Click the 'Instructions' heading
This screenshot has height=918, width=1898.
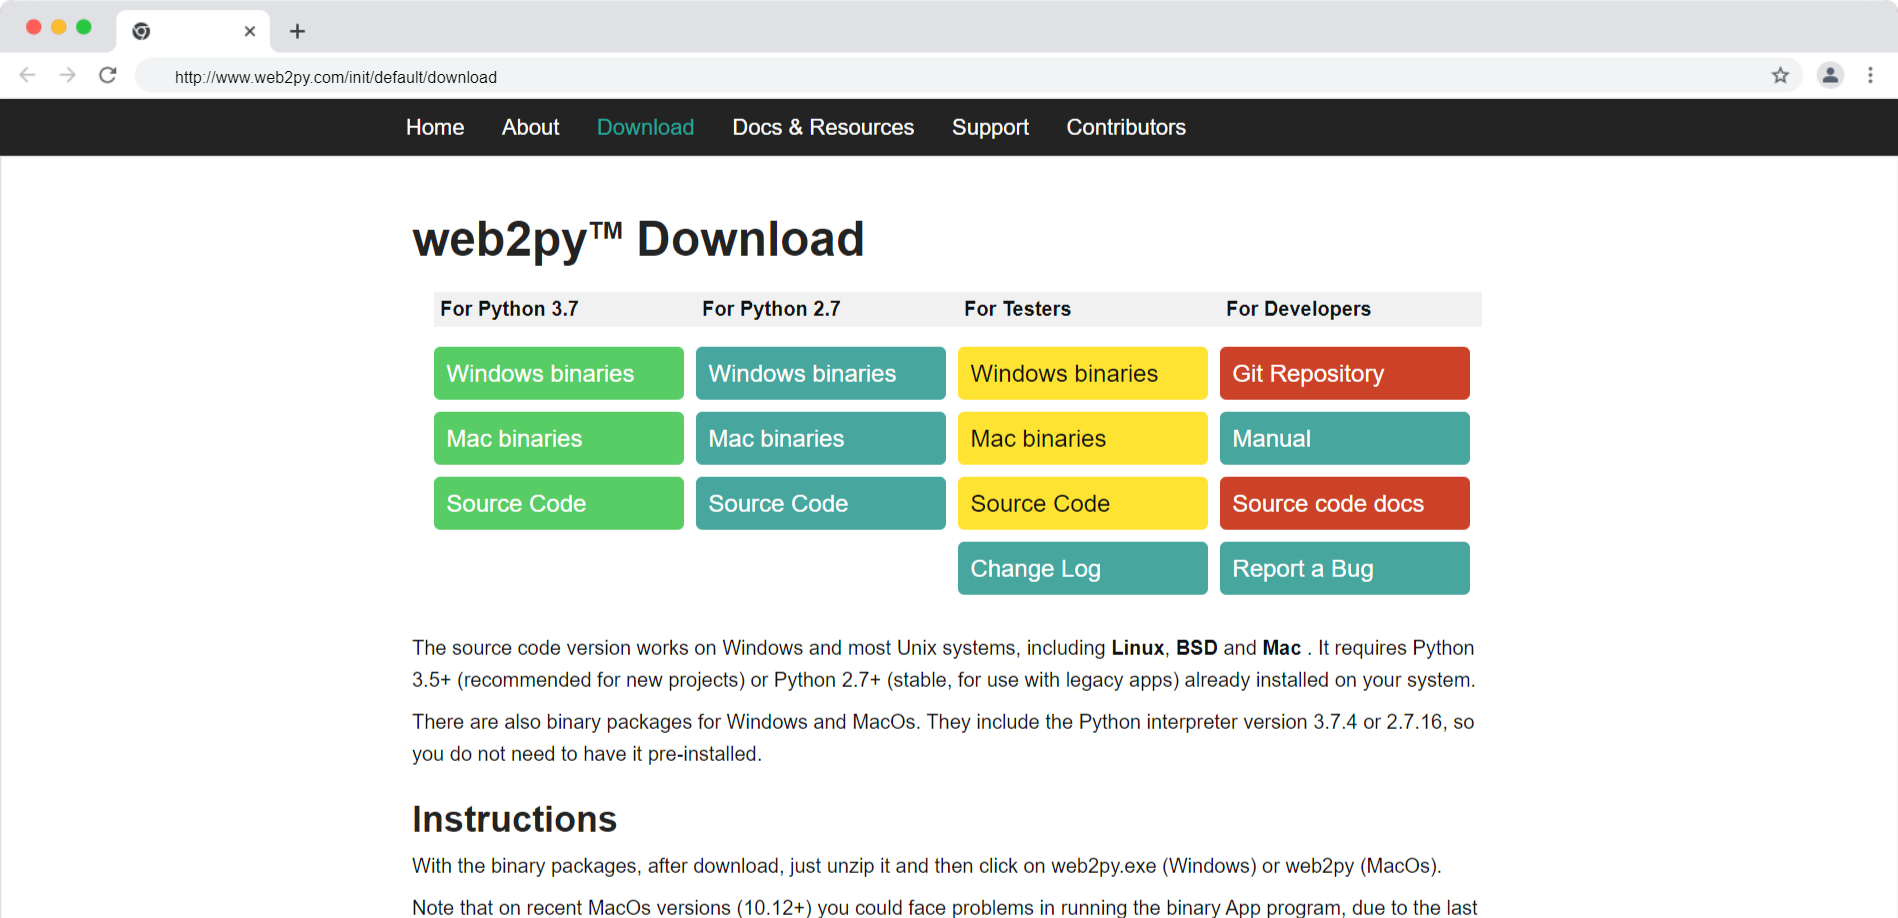[x=514, y=819]
